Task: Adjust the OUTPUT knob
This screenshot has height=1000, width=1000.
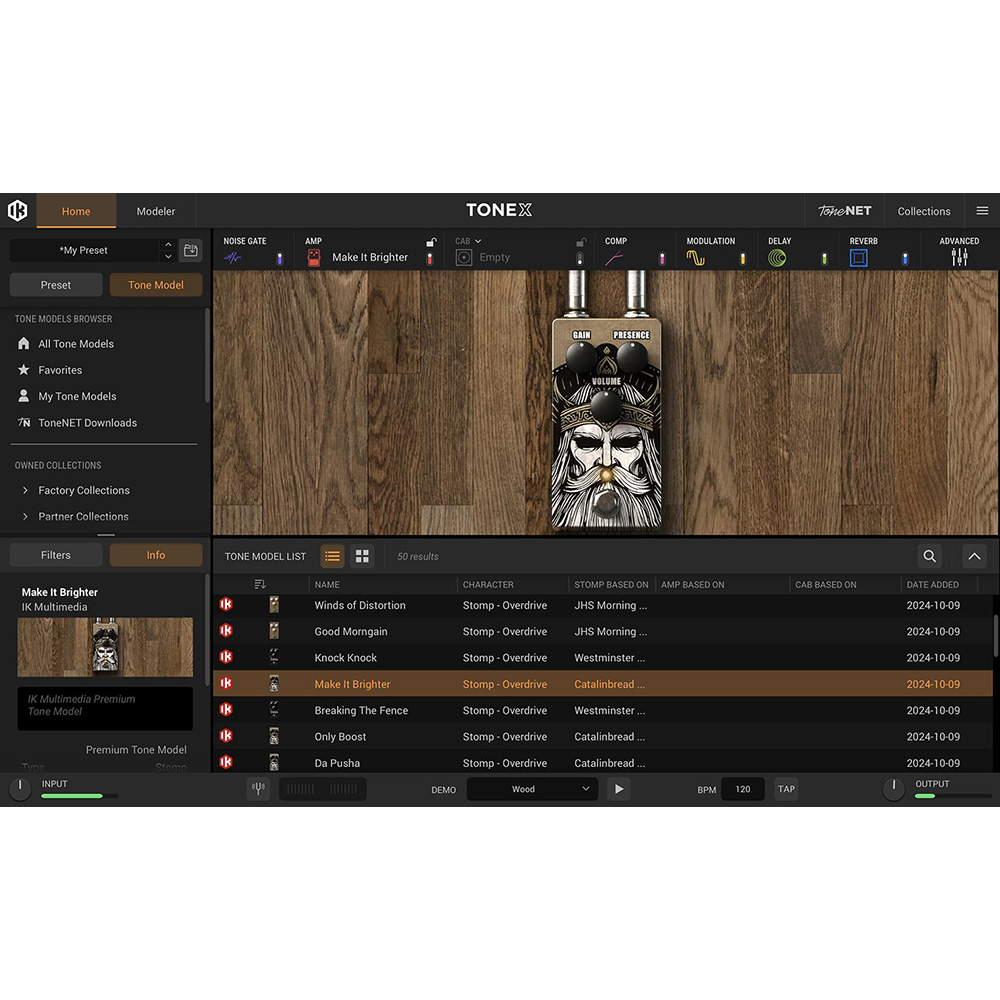Action: coord(893,789)
